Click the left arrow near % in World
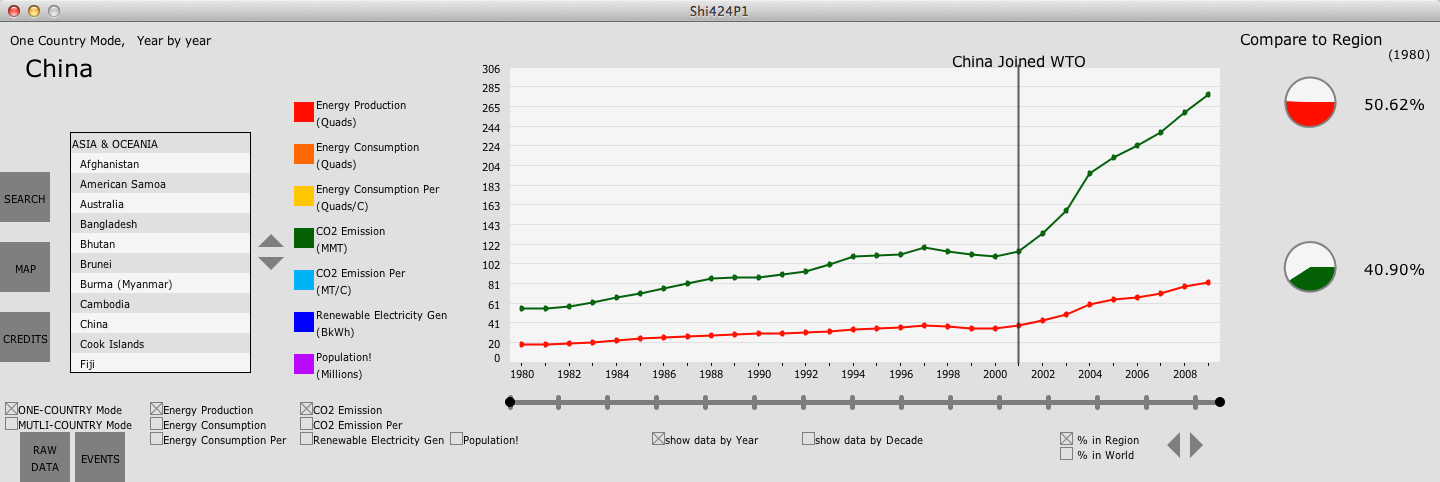1440x482 pixels. 1173,445
